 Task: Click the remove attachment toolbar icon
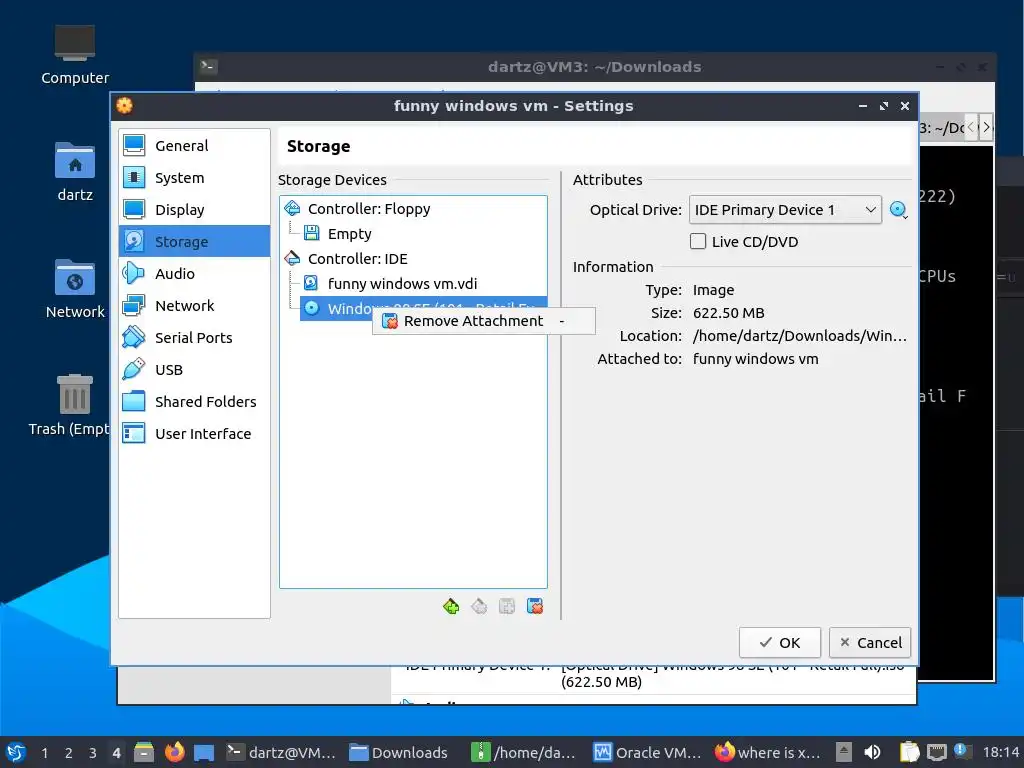click(x=535, y=607)
